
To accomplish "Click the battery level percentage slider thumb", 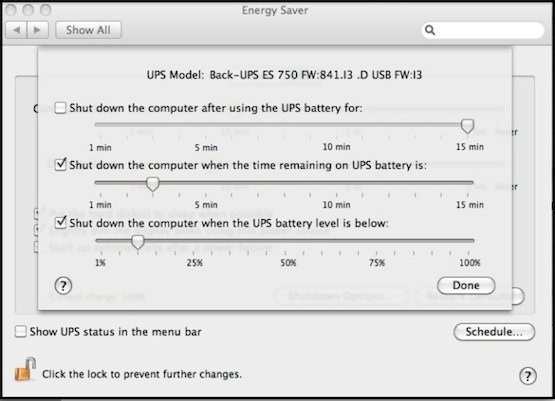I will pos(138,242).
